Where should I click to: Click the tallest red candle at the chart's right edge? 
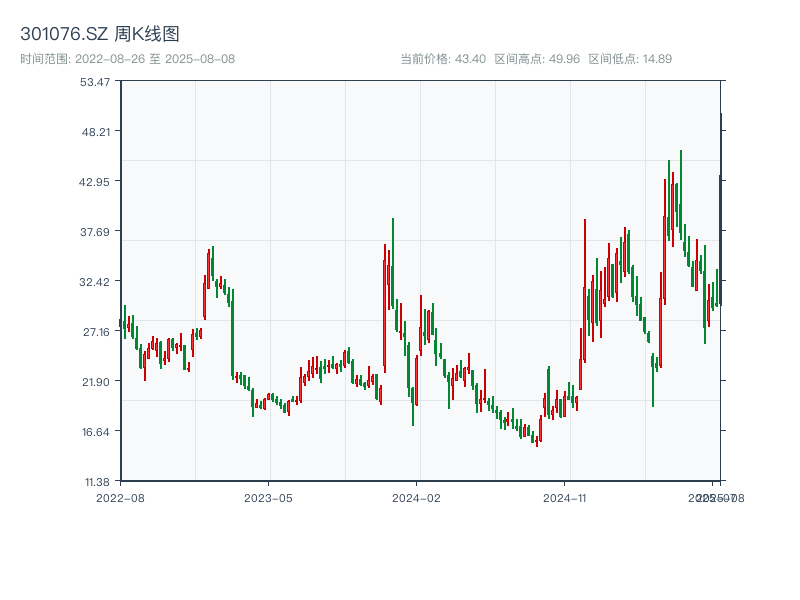tap(721, 209)
